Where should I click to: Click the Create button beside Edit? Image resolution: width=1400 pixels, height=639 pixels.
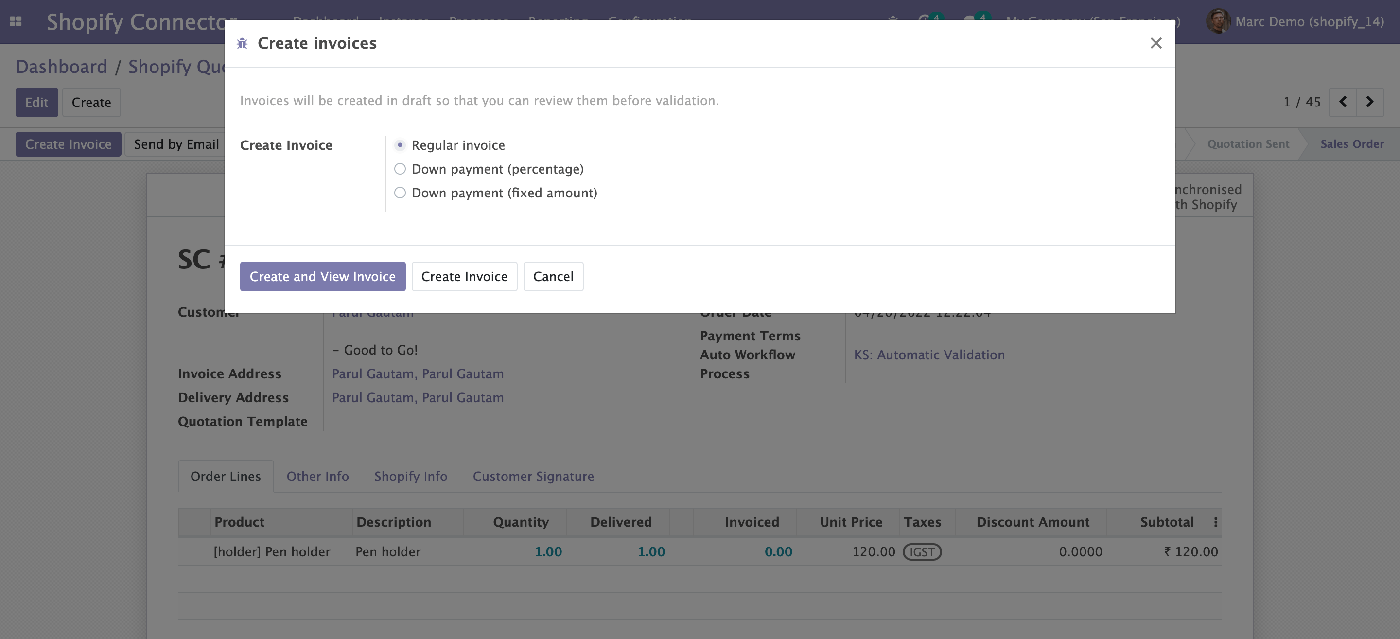point(91,102)
